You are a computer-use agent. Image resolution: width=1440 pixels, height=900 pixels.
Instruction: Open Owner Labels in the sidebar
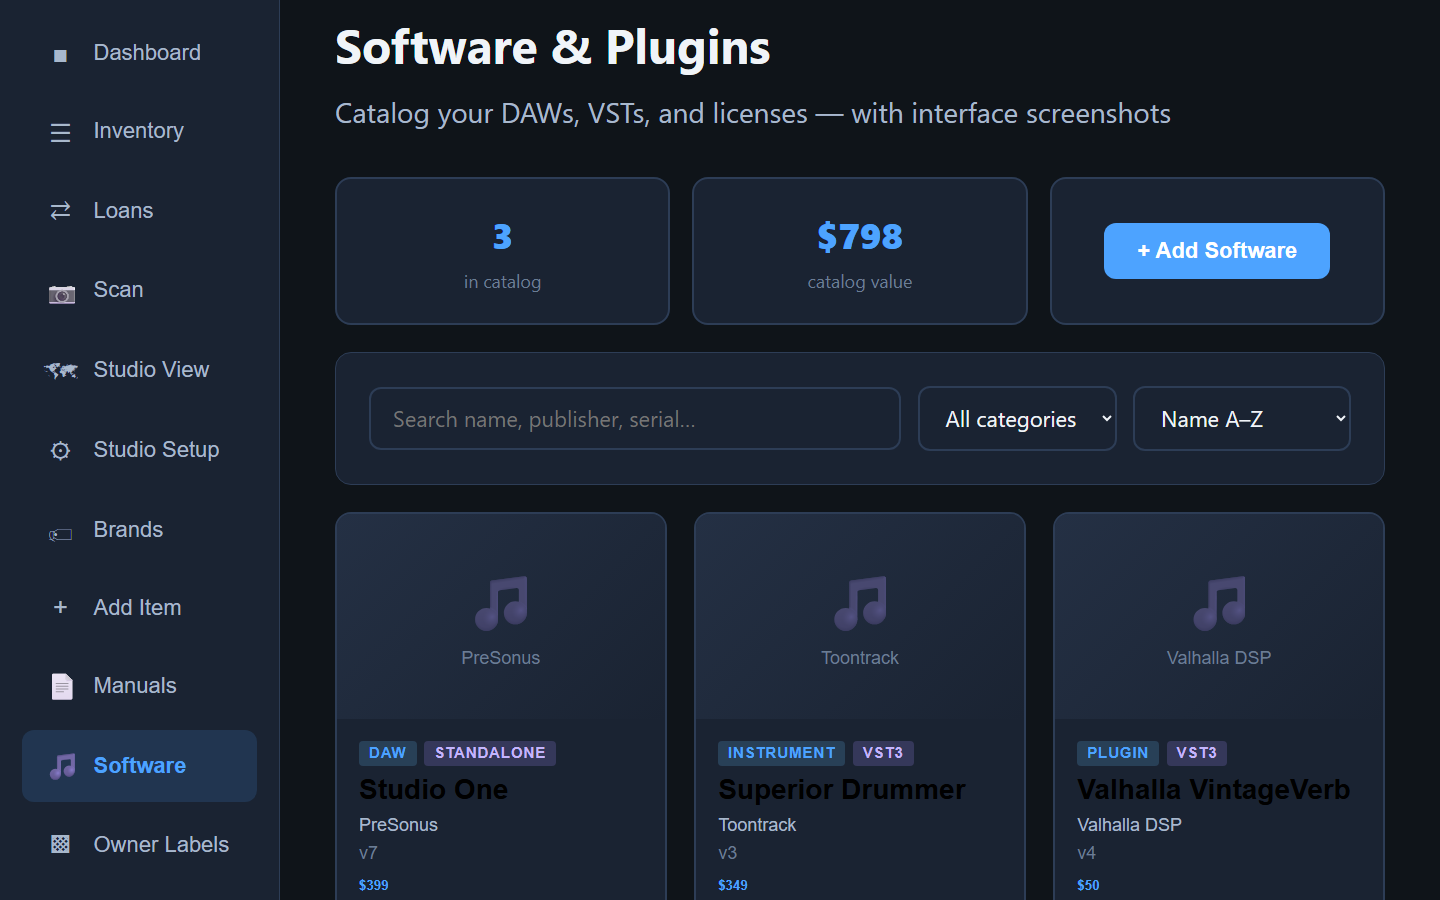point(139,844)
